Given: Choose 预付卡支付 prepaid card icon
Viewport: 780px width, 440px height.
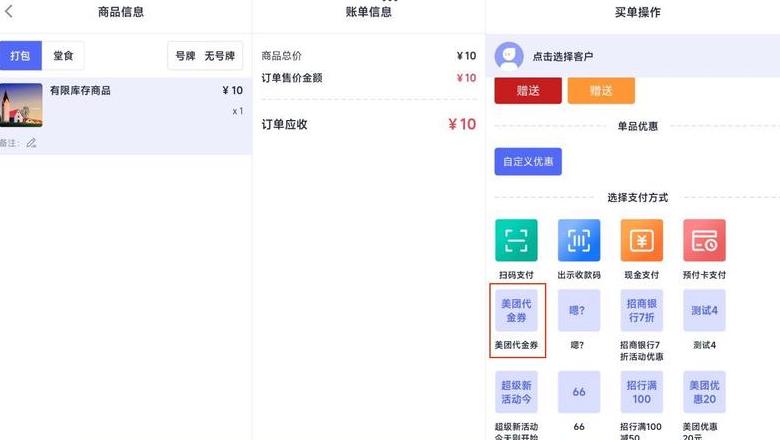Looking at the screenshot, I should (704, 240).
